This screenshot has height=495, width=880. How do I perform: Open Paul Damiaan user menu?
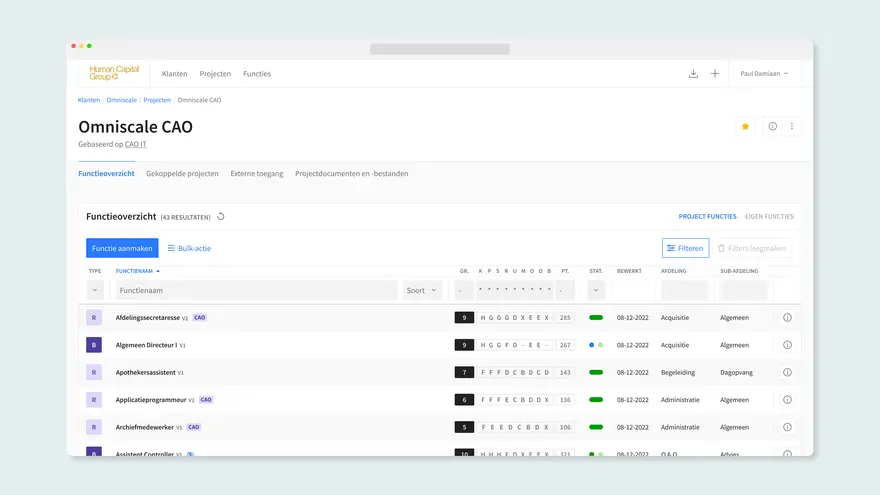[x=764, y=74]
